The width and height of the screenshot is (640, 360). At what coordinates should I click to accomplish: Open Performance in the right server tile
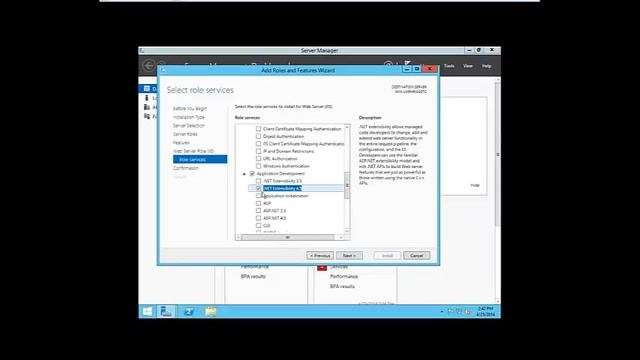(x=344, y=276)
